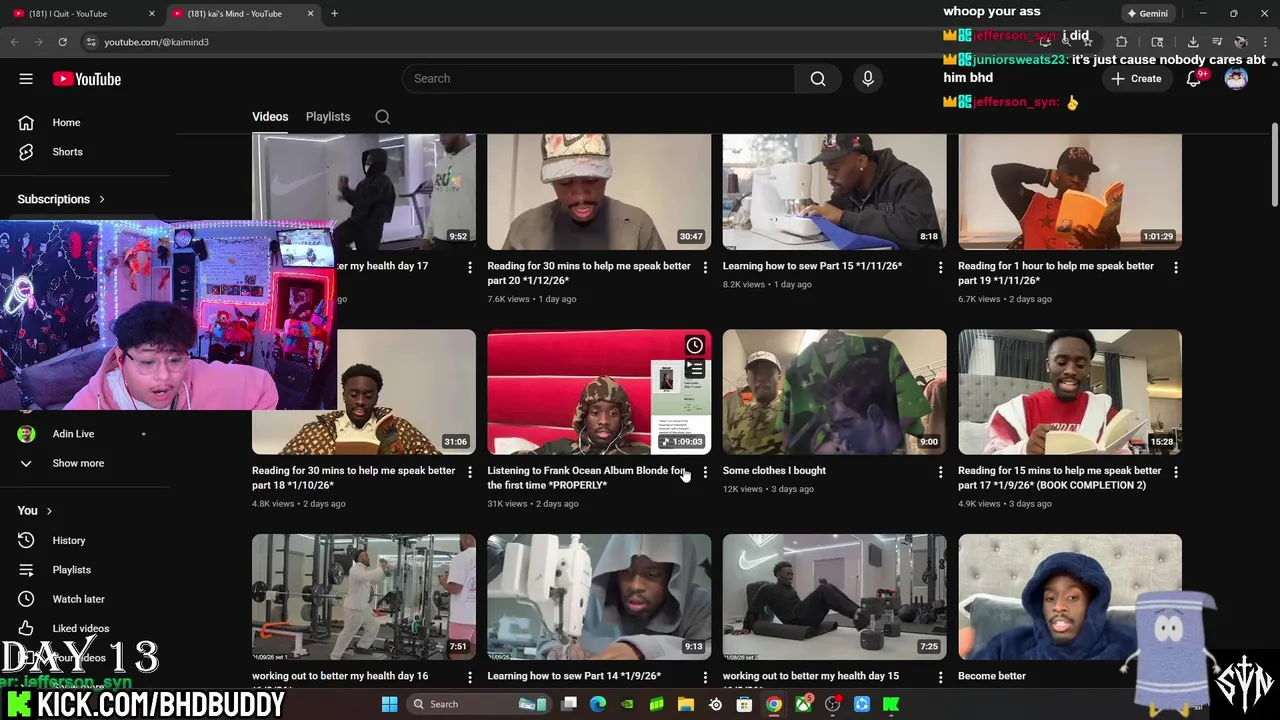Open the YouTube account avatar menu
This screenshot has height=720, width=1280.
click(1236, 79)
